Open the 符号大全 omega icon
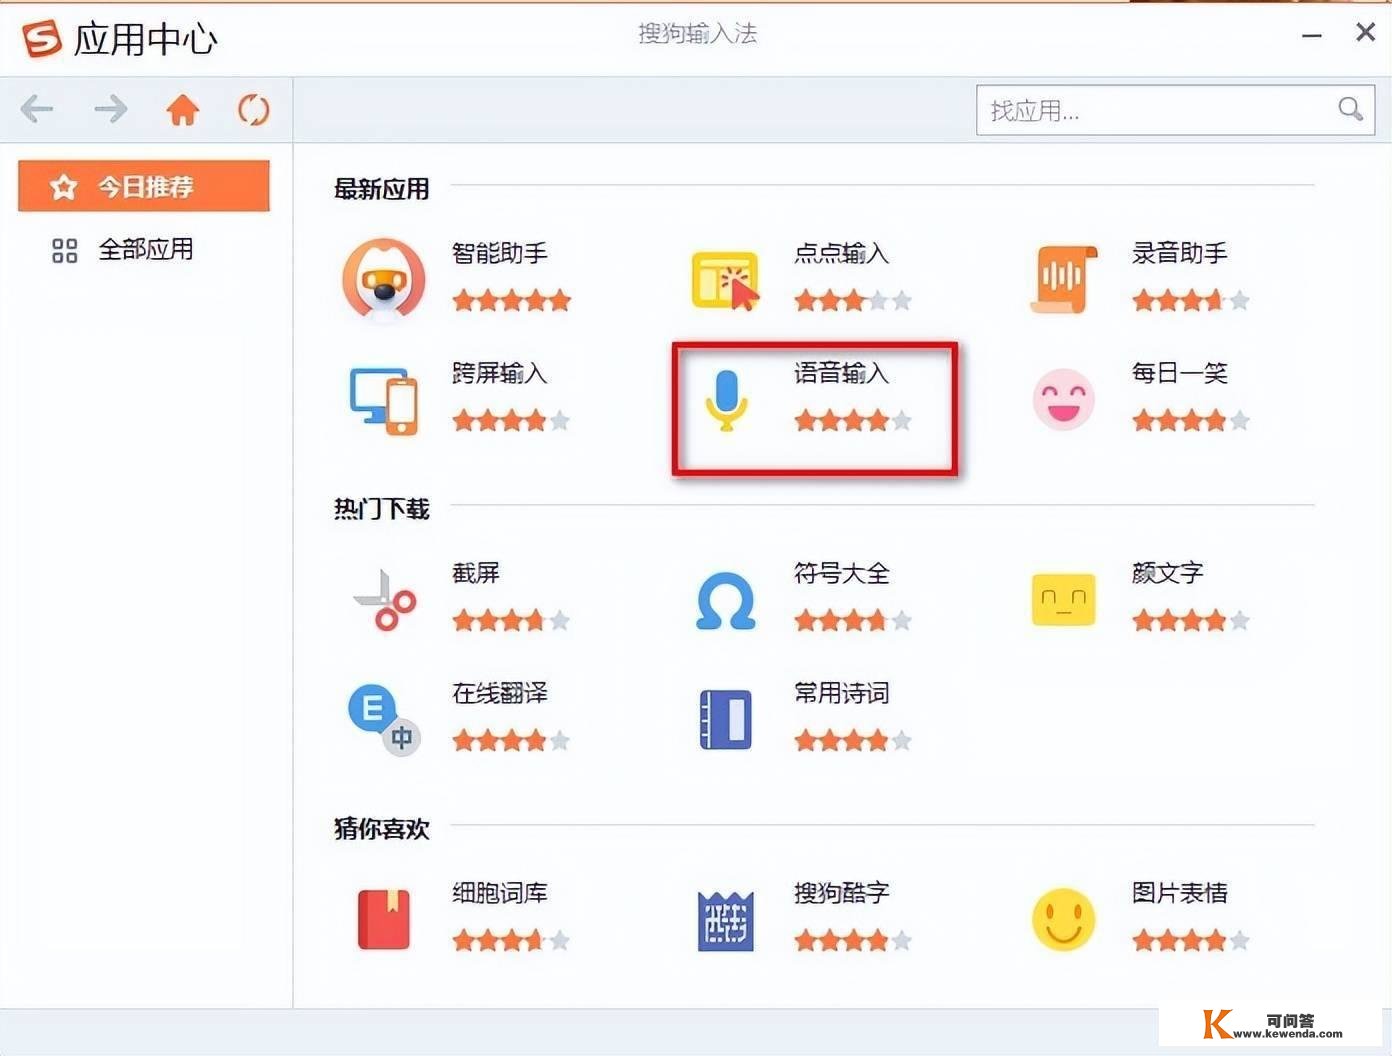1392x1056 pixels. [x=726, y=601]
